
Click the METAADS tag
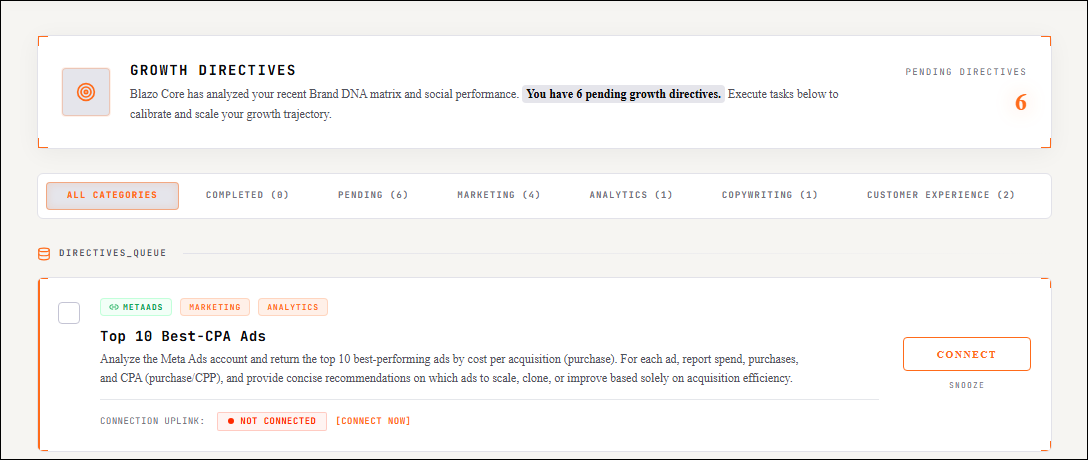coord(136,307)
